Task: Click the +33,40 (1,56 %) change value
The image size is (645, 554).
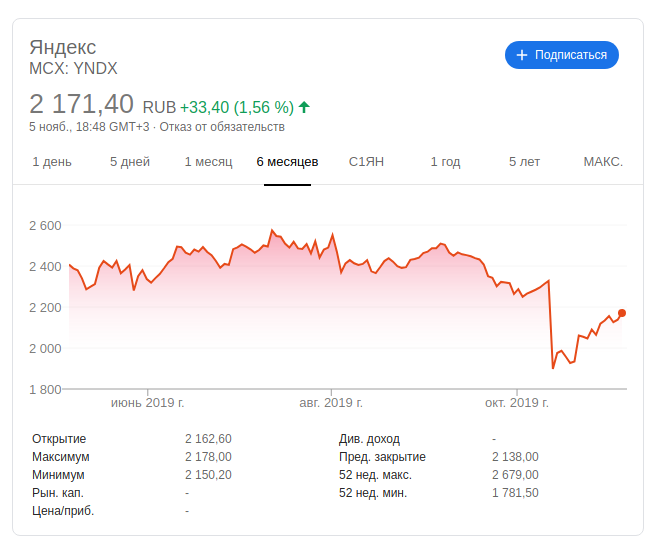Action: (237, 107)
